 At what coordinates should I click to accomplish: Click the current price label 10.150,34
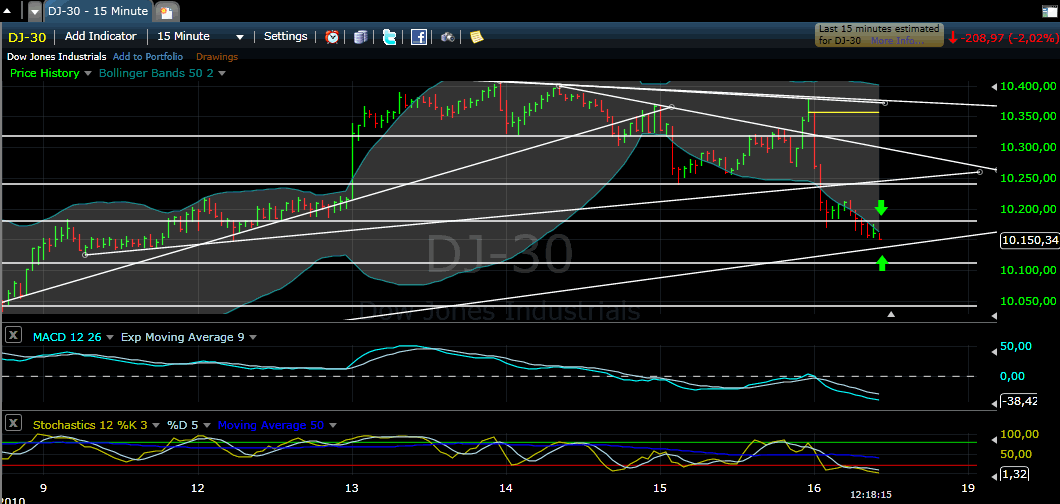(x=1030, y=240)
